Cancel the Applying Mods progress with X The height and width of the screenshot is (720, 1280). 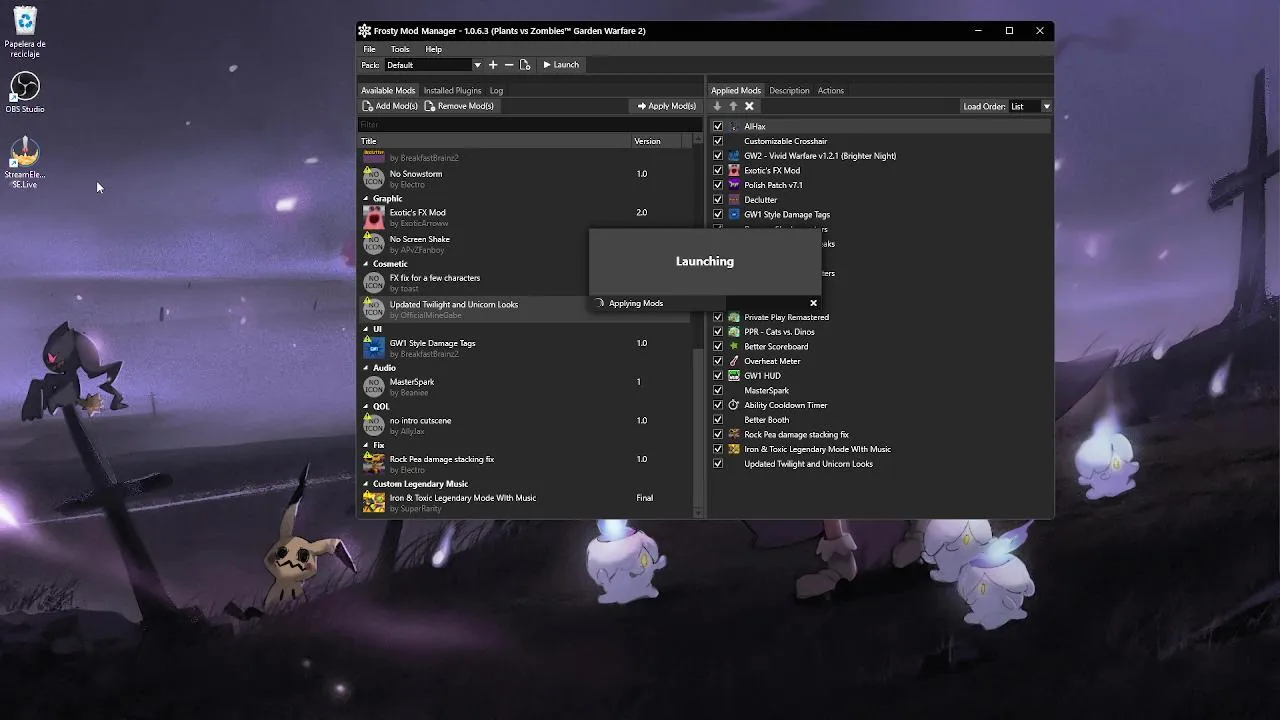(813, 303)
